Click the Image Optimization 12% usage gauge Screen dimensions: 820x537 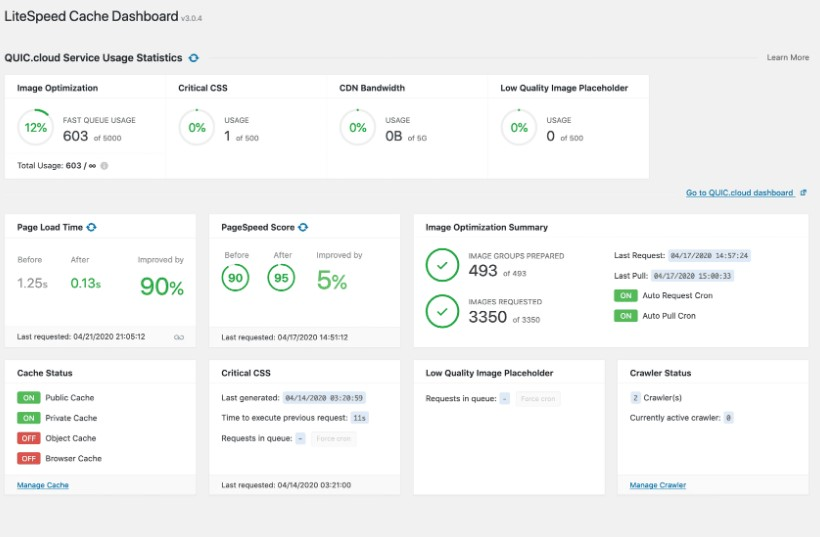tap(36, 128)
